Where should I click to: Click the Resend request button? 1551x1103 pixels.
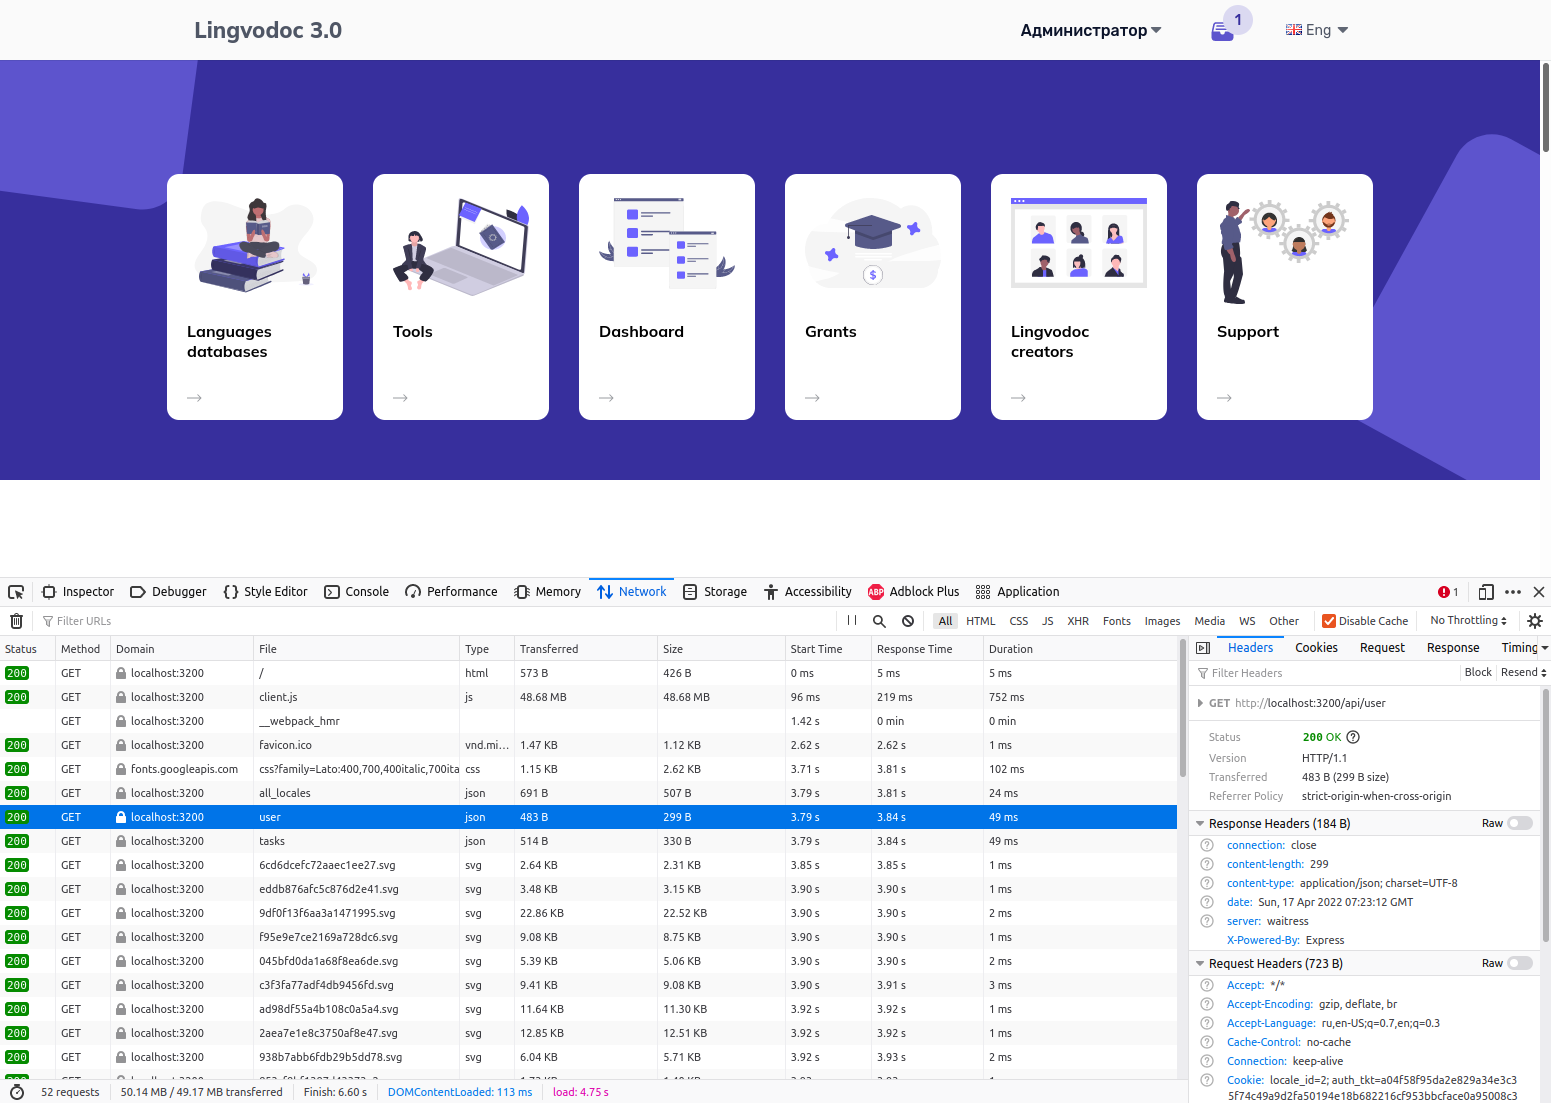pos(1521,672)
